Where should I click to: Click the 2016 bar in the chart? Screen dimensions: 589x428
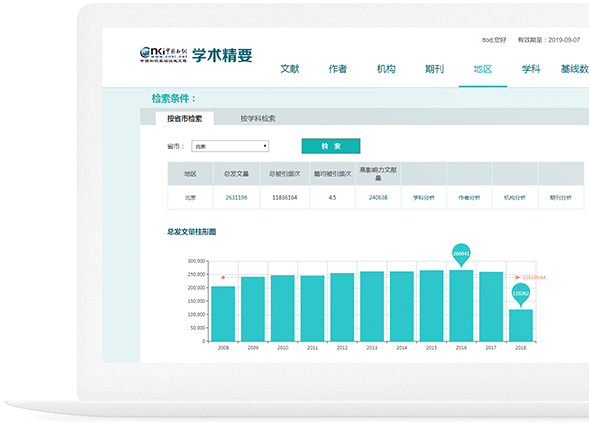(x=461, y=305)
